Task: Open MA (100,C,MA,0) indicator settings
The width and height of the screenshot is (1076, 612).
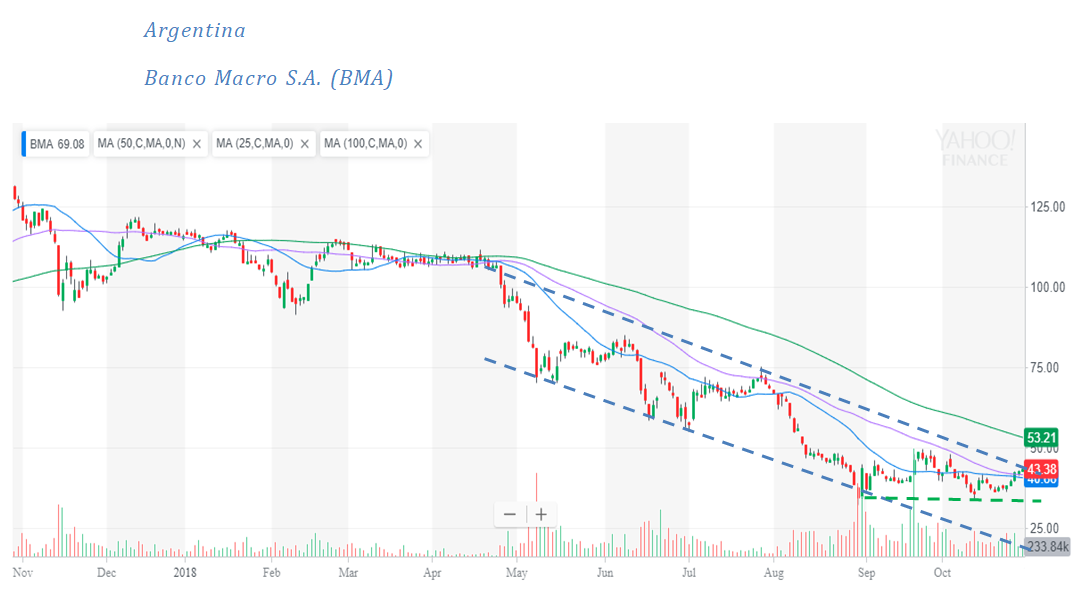Action: [366, 143]
